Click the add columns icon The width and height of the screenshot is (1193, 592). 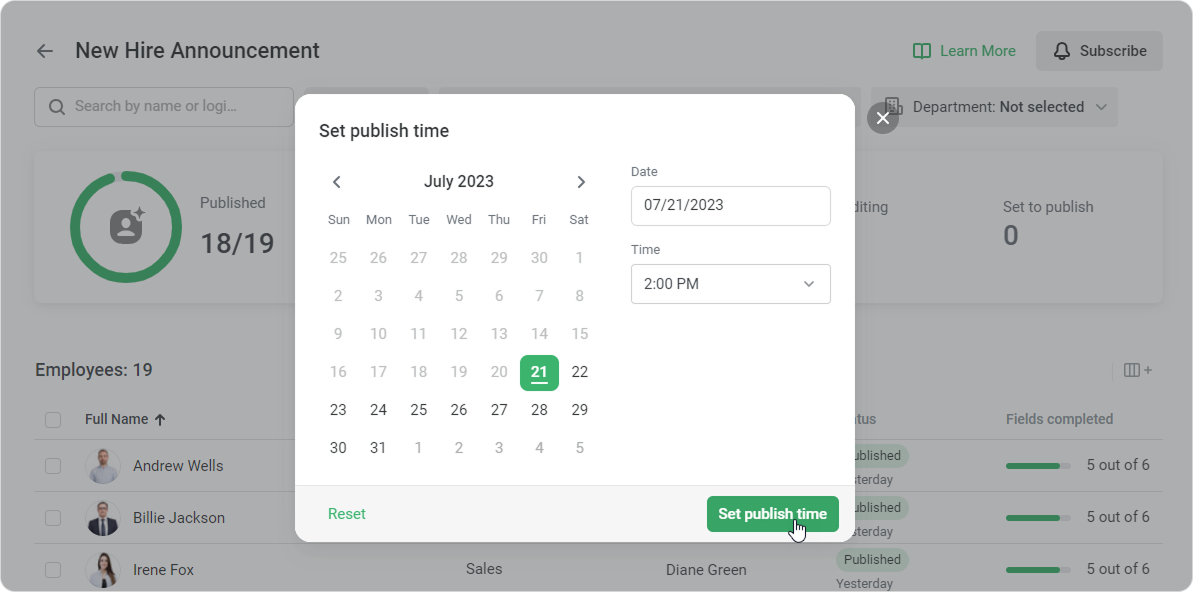pos(1137,371)
